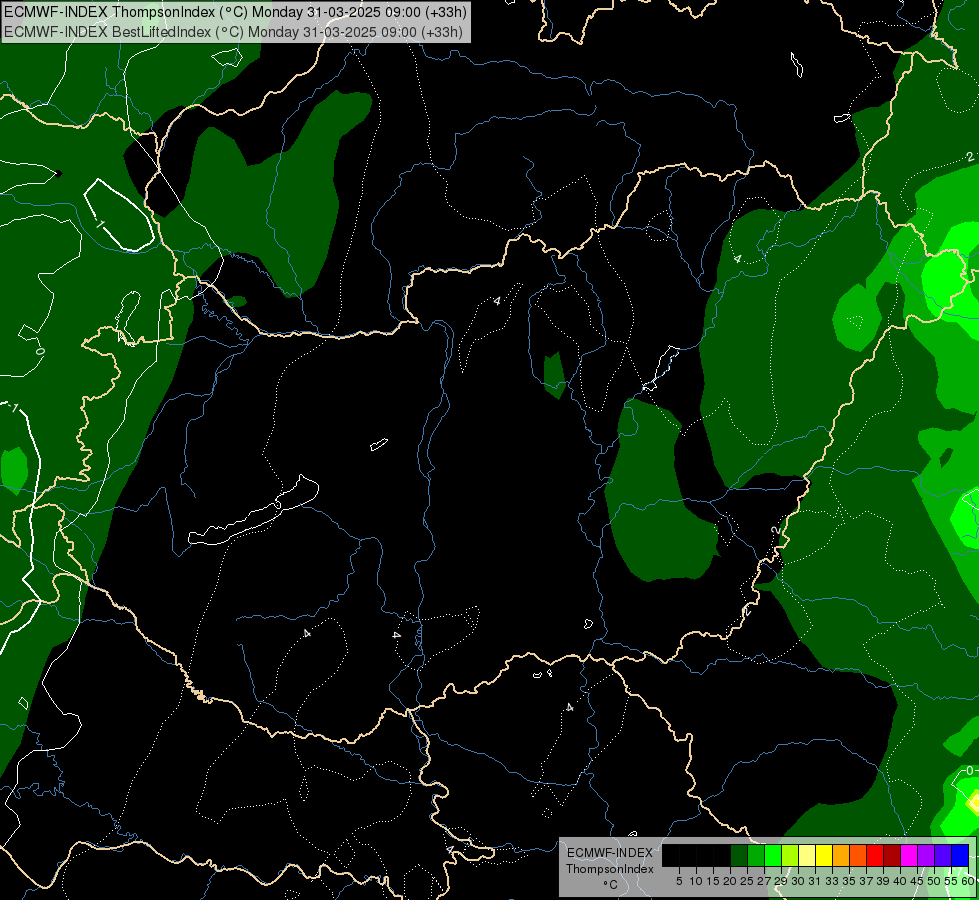Select the bright green 27–29 legend swatch
Viewport: 979px width, 900px height.
pos(774,855)
